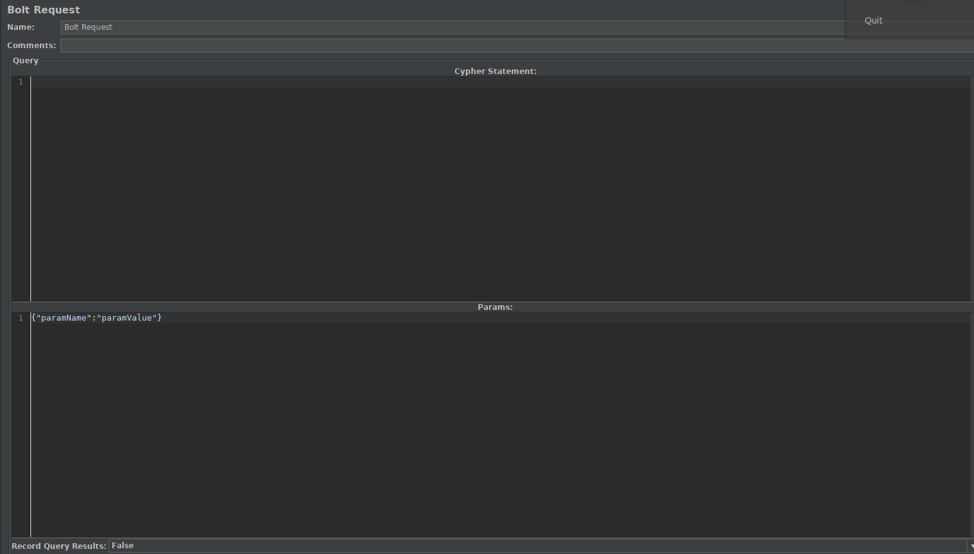This screenshot has height=554, width=974.
Task: Open the Record Query Results dropdown showing False
Action: point(541,546)
